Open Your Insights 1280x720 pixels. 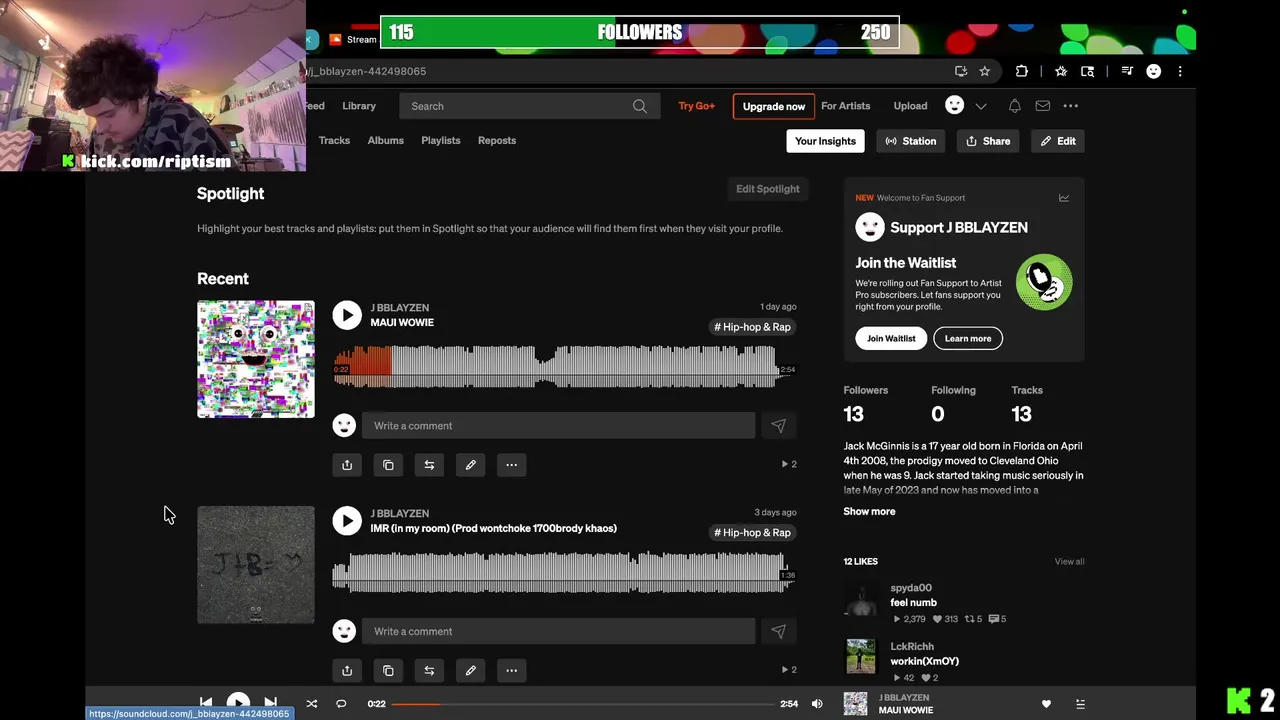tap(825, 141)
